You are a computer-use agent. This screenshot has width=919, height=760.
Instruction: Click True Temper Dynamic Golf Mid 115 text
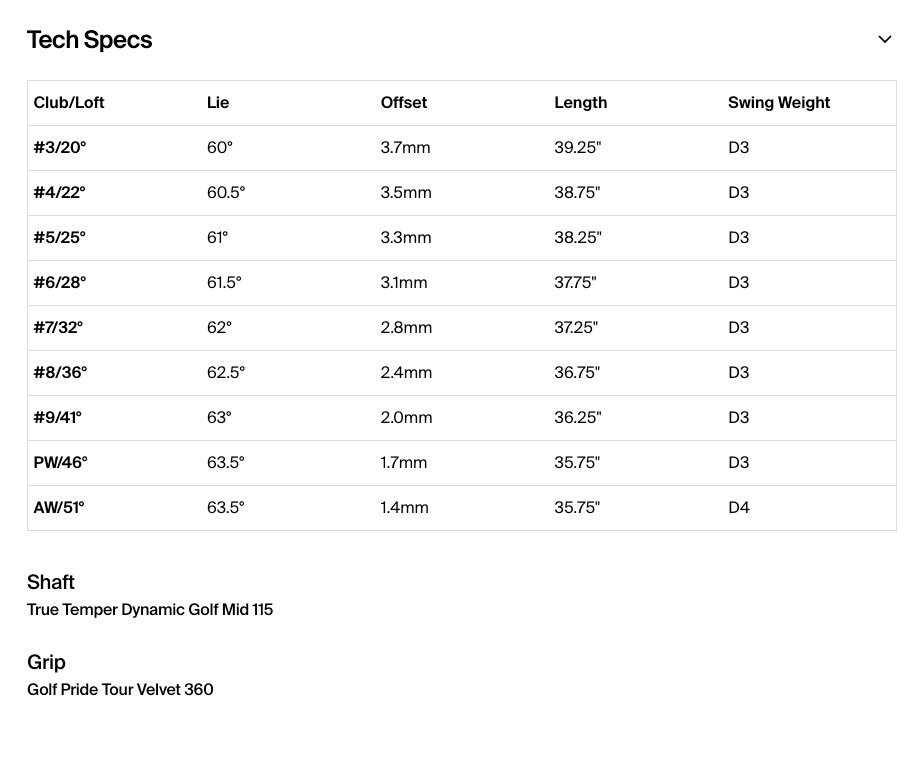tap(150, 610)
